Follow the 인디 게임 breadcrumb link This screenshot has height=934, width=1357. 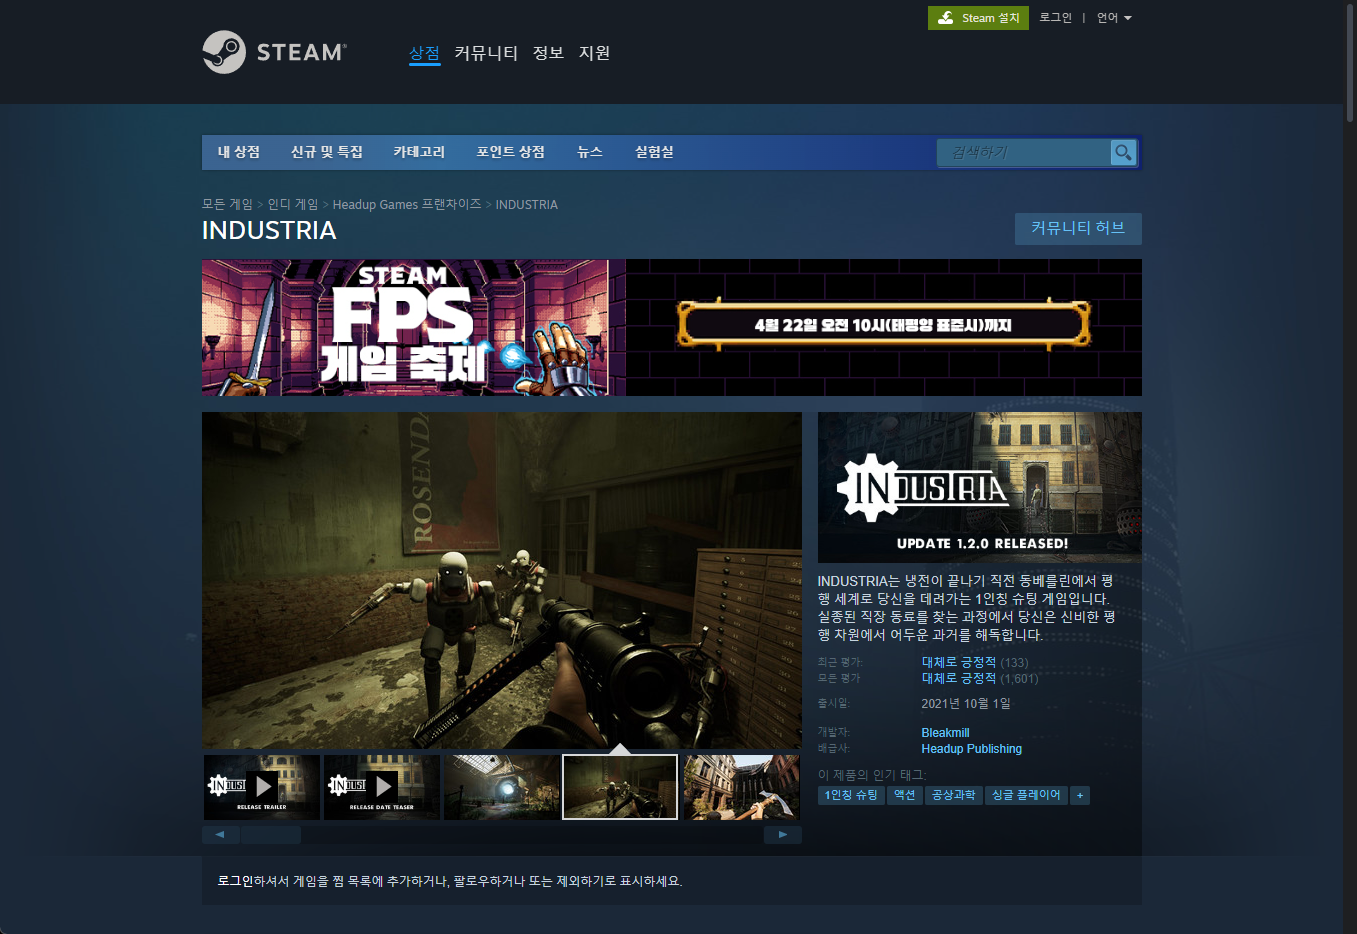click(292, 204)
